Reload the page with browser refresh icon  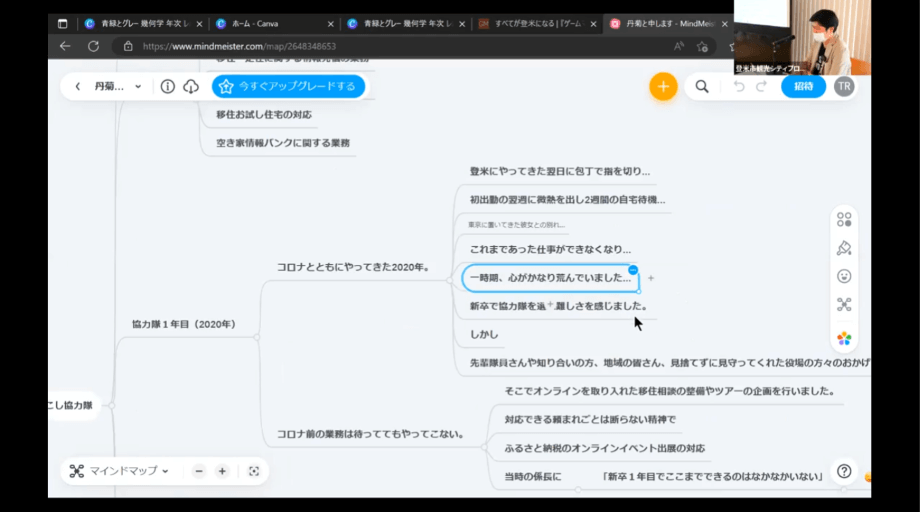pyautogui.click(x=93, y=46)
